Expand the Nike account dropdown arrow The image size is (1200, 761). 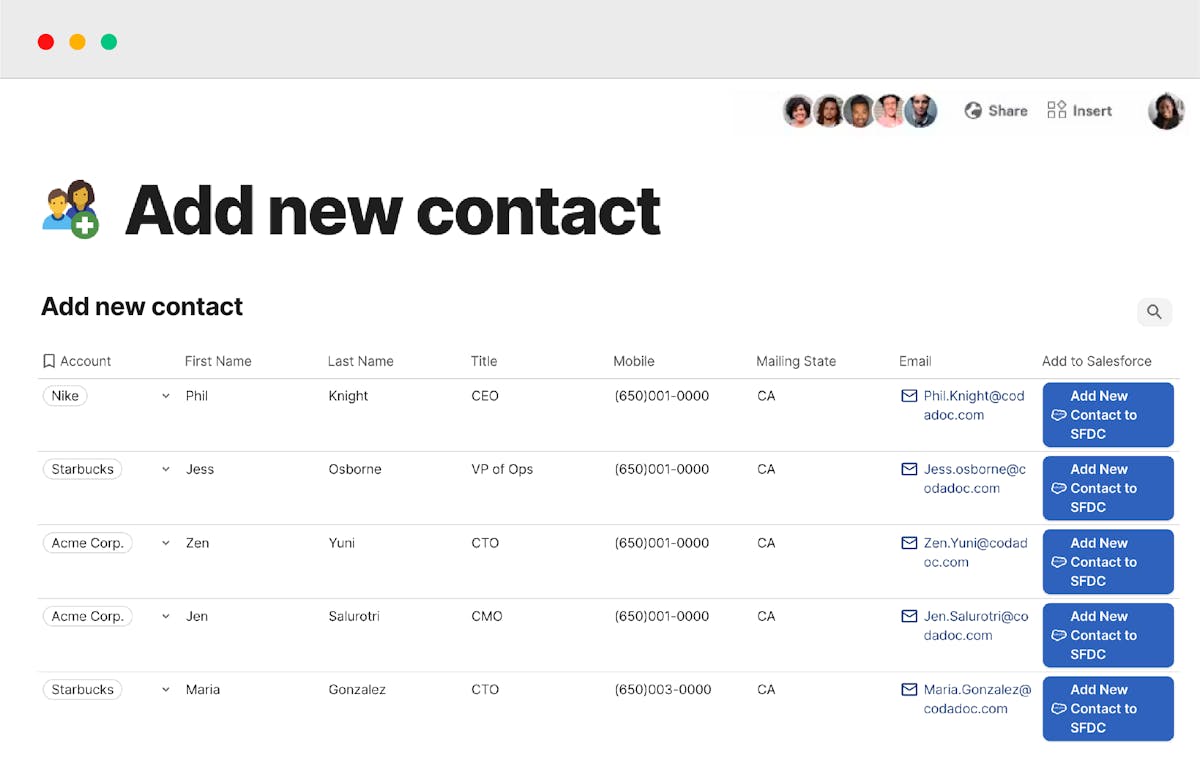(x=166, y=396)
